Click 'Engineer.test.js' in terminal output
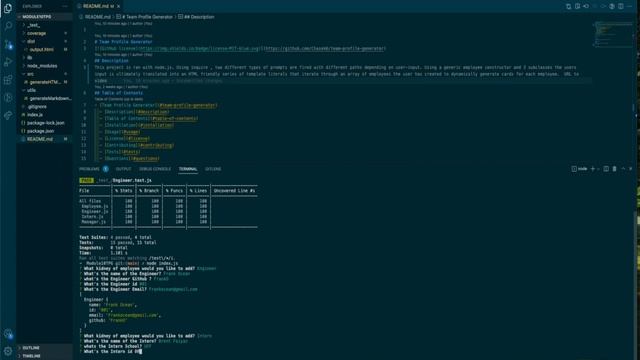This screenshot has width=640, height=360. pos(132,180)
